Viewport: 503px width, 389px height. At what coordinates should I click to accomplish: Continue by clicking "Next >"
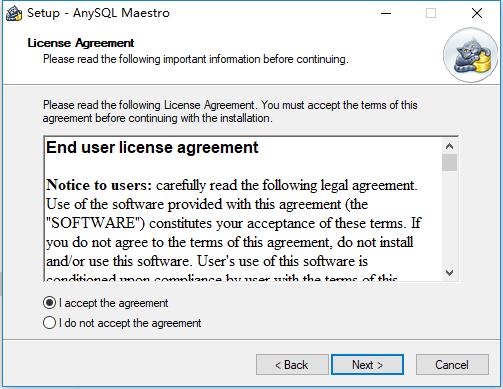(367, 365)
